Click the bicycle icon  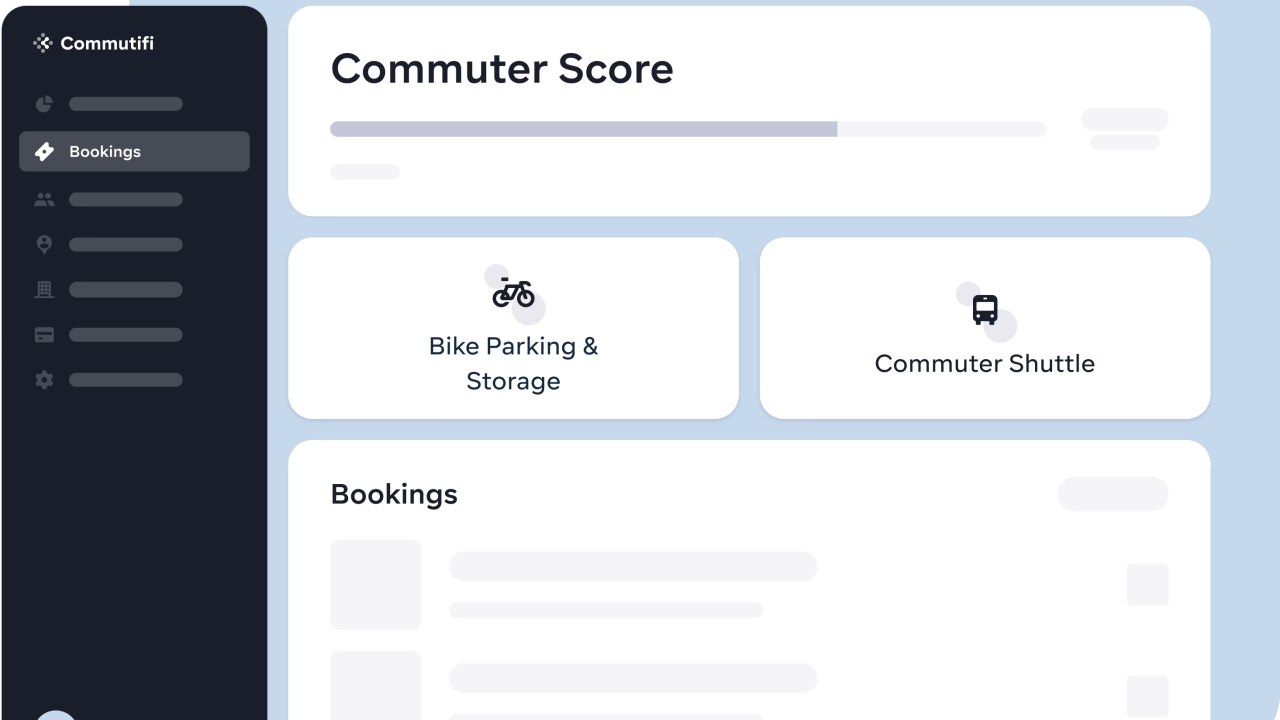point(513,293)
